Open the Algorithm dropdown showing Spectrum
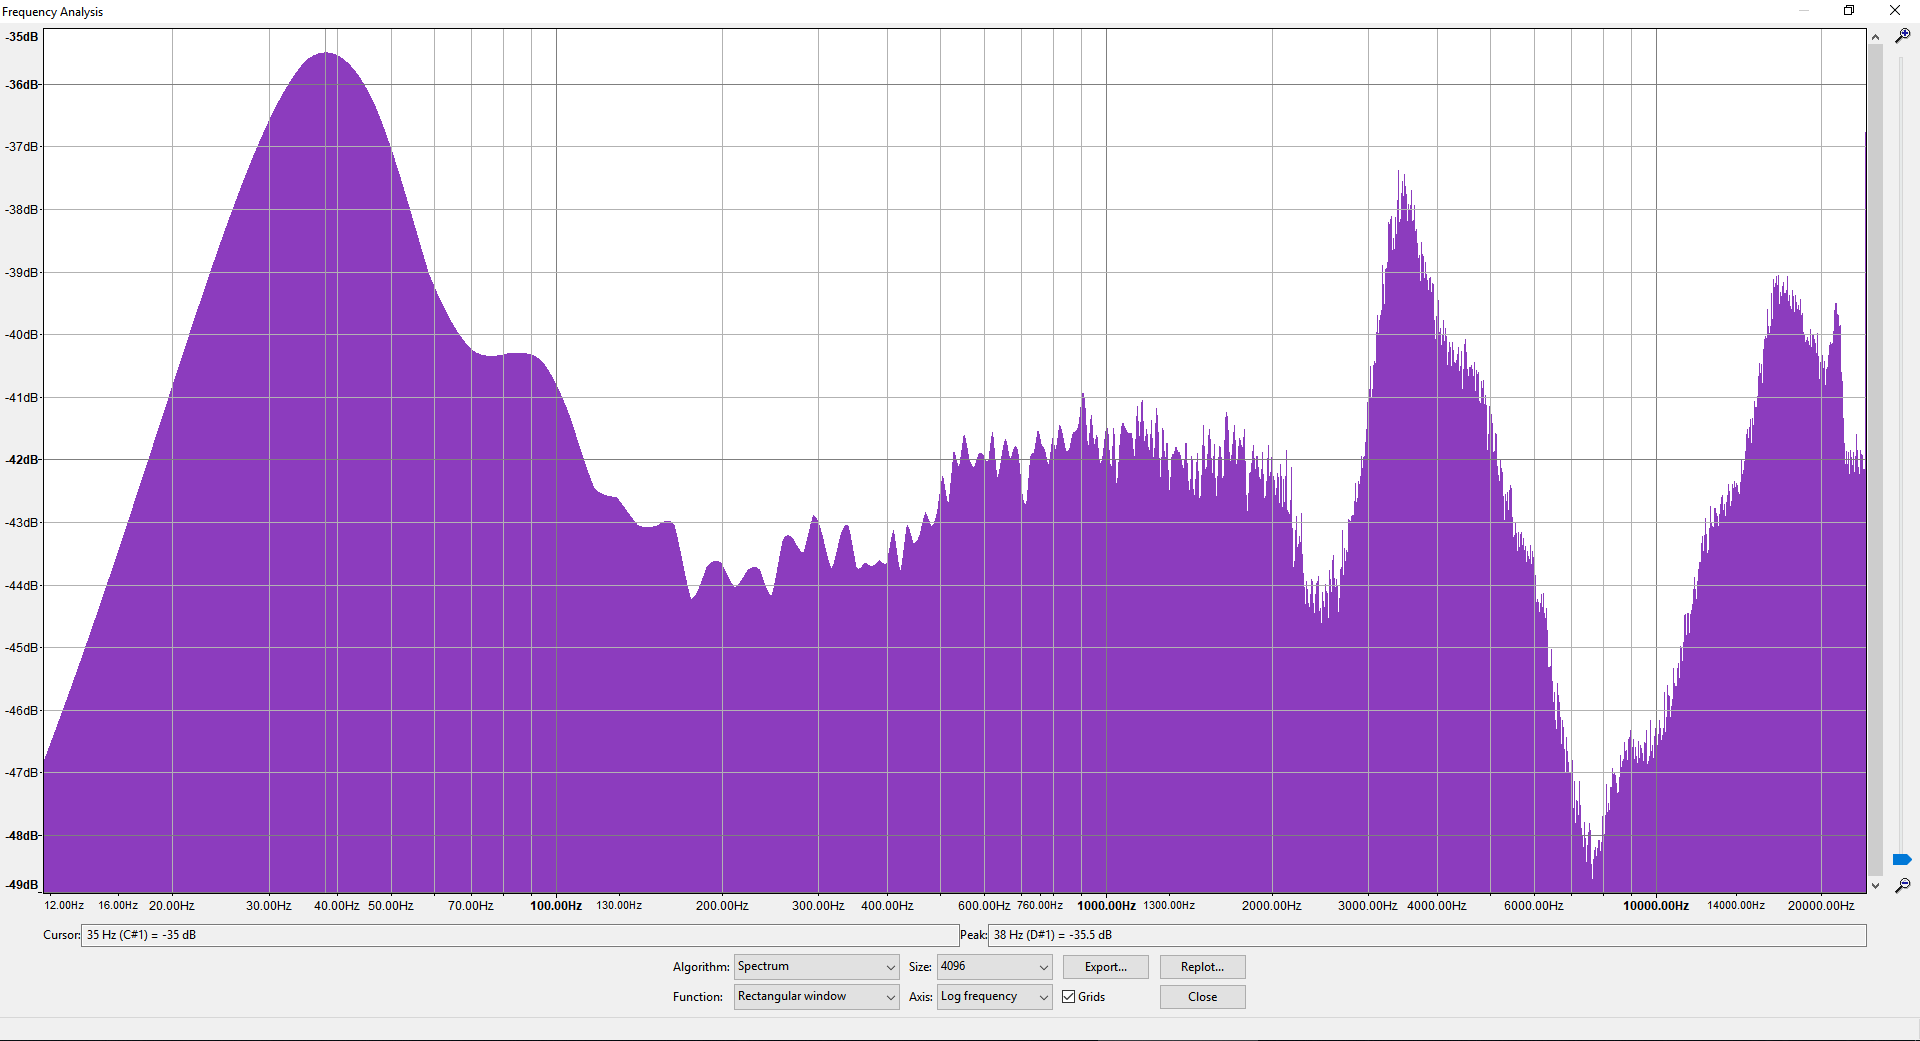The height and width of the screenshot is (1041, 1920). (x=816, y=967)
